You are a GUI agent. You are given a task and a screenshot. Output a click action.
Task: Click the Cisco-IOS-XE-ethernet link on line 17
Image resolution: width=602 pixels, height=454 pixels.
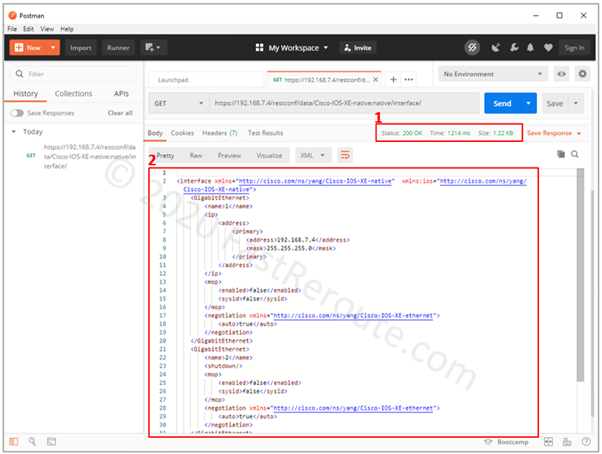353,315
